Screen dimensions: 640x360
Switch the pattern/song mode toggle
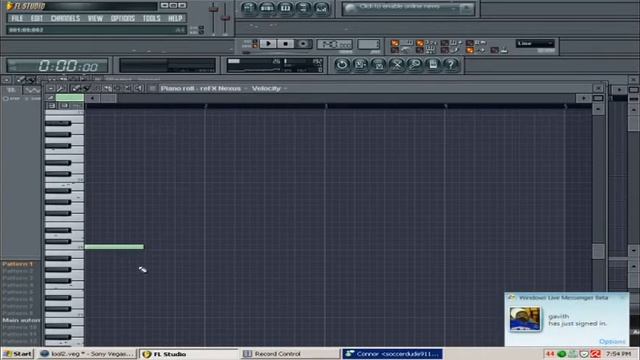coord(255,44)
